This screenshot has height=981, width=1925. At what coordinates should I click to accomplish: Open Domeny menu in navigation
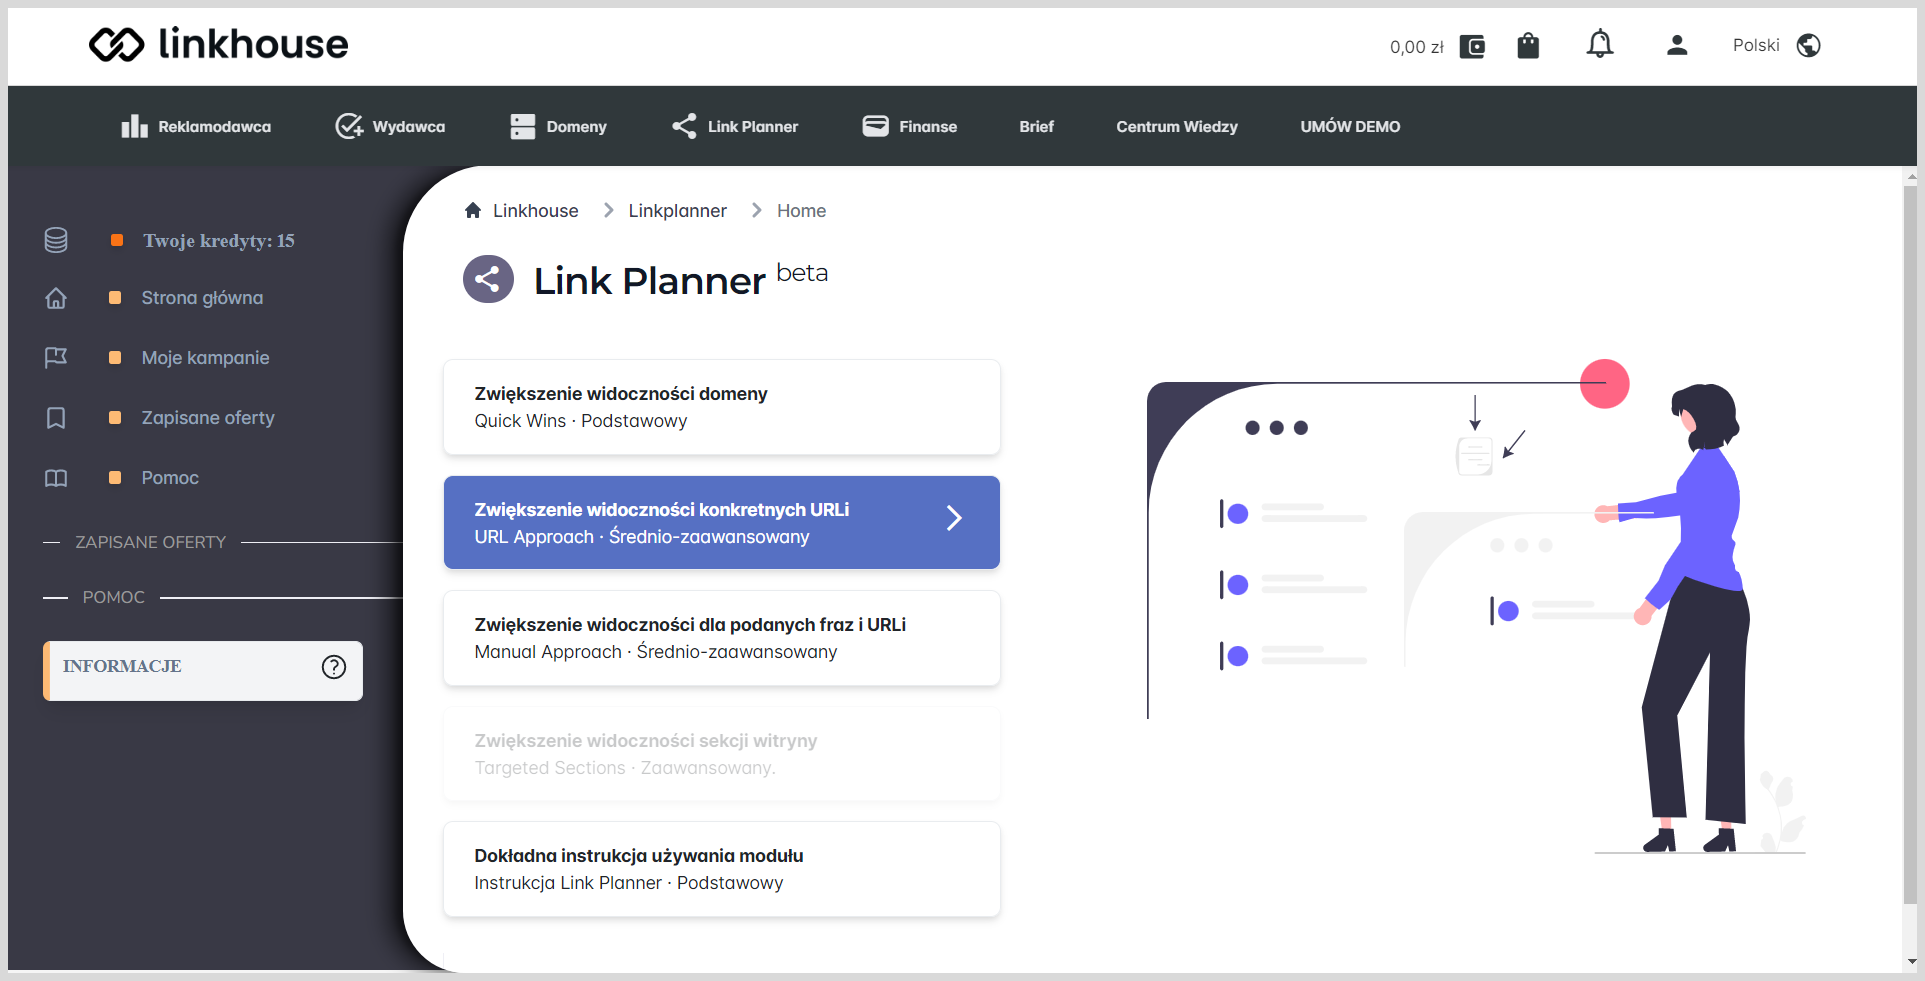point(558,126)
